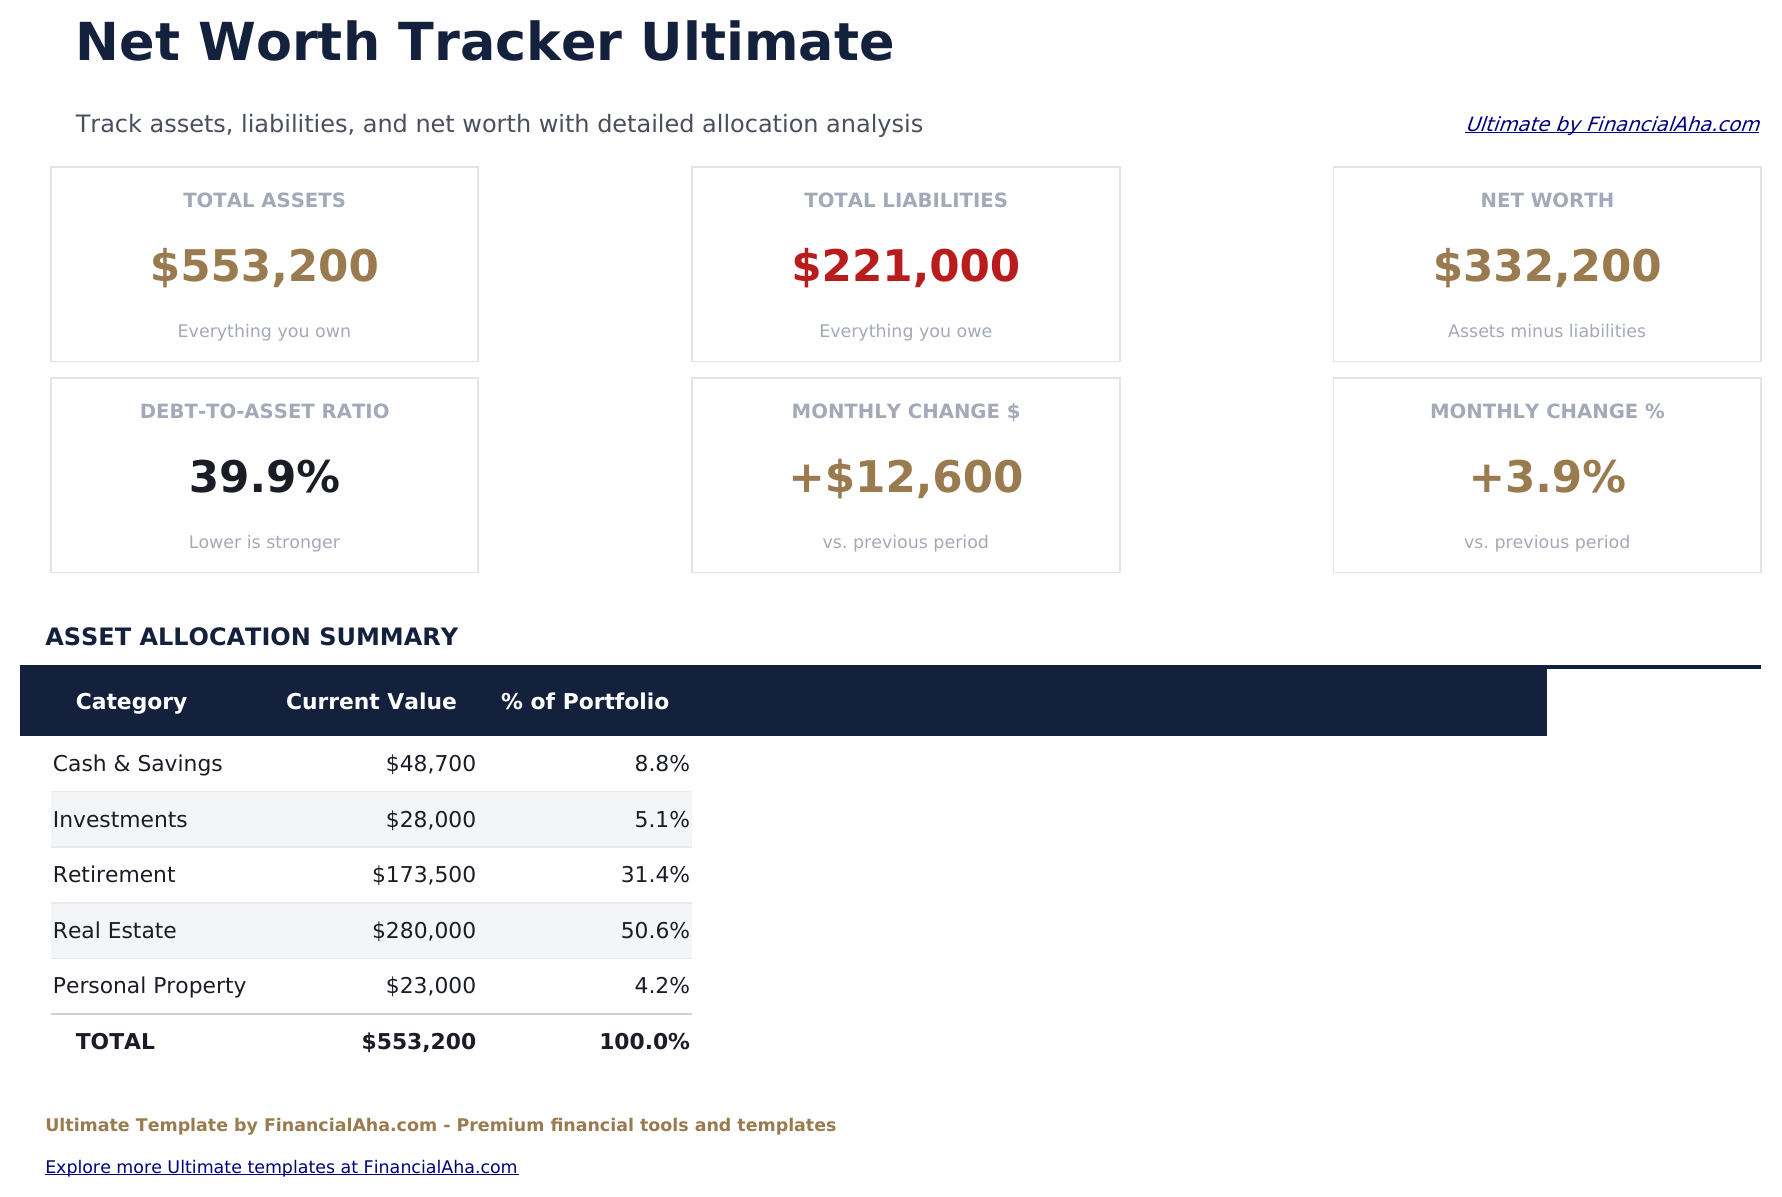
Task: Click the Net Worth Tracker Ultimate title
Action: click(x=484, y=41)
